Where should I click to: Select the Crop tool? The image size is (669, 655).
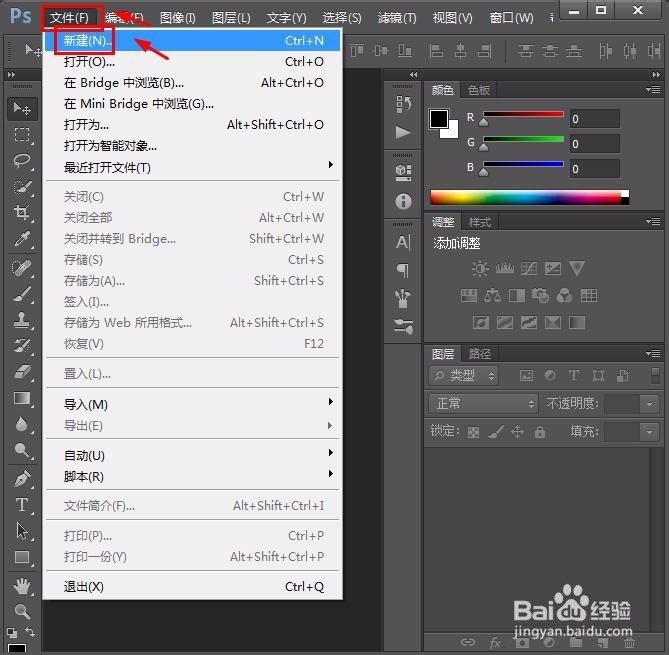pyautogui.click(x=22, y=212)
